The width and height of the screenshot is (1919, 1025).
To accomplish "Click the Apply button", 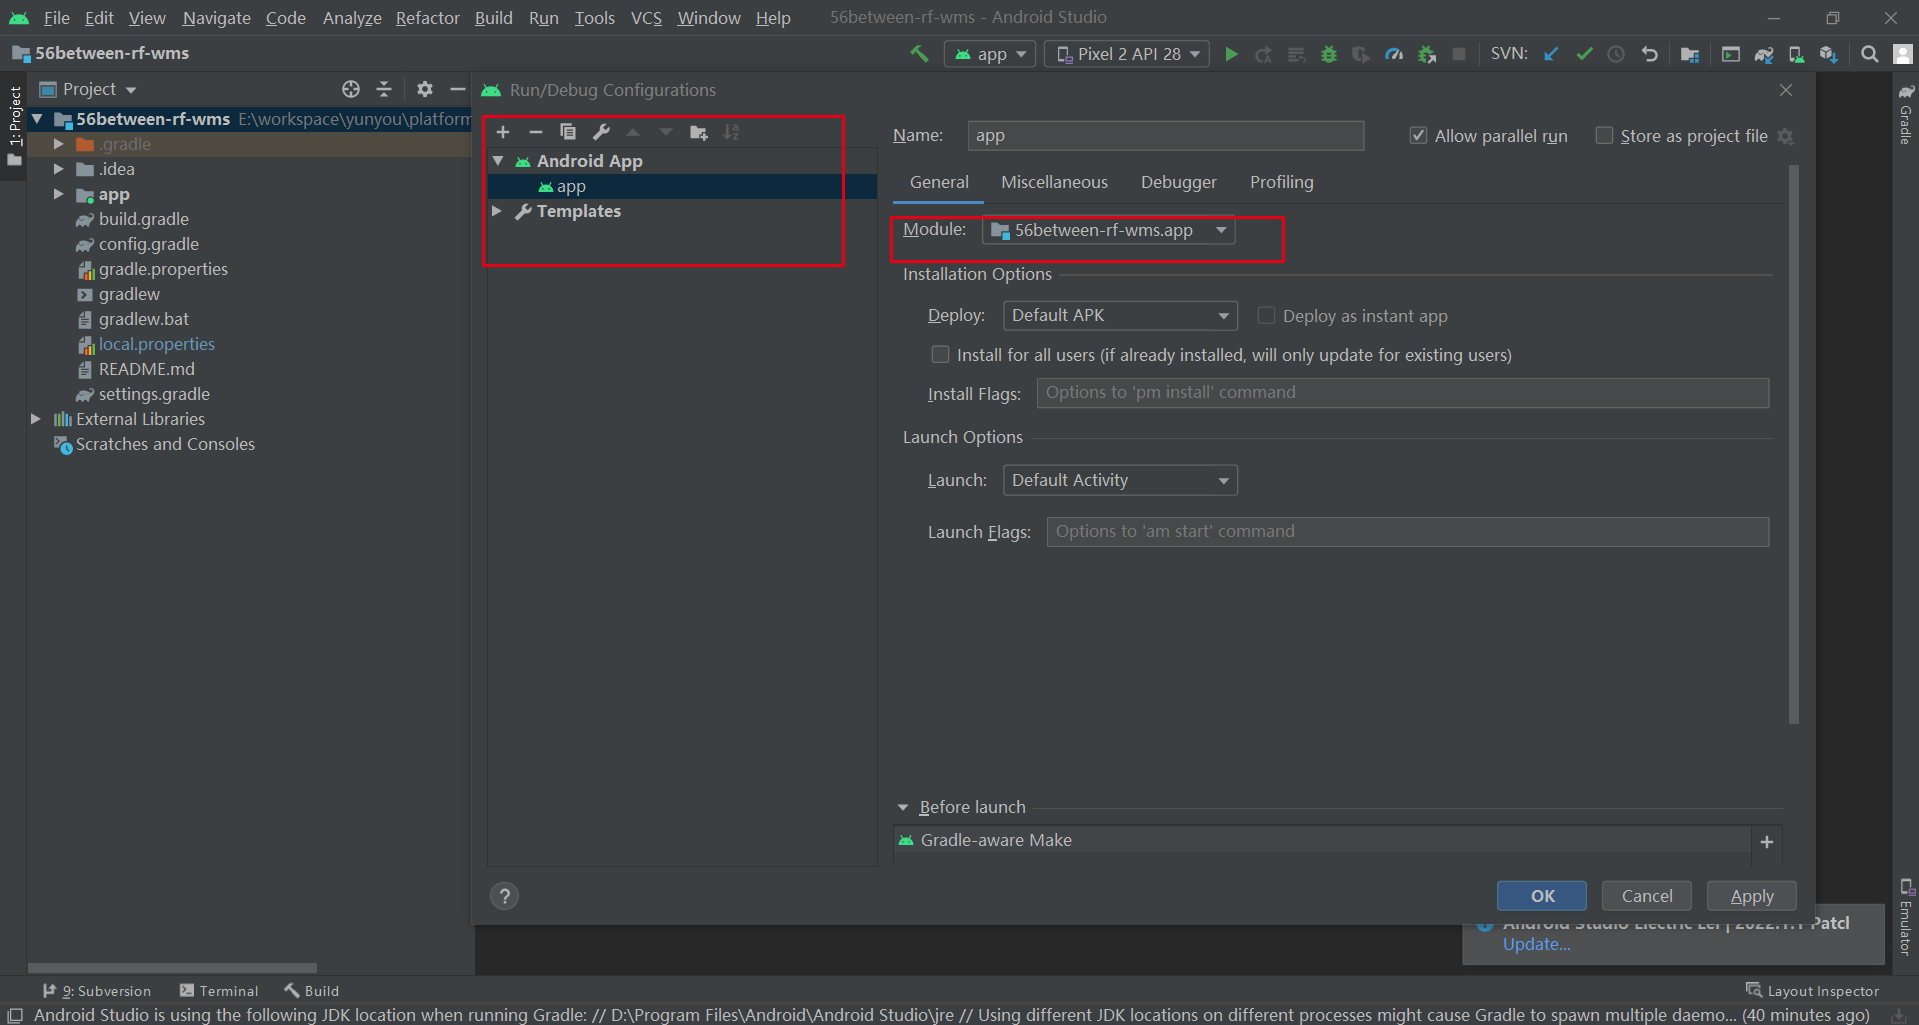I will [x=1752, y=896].
